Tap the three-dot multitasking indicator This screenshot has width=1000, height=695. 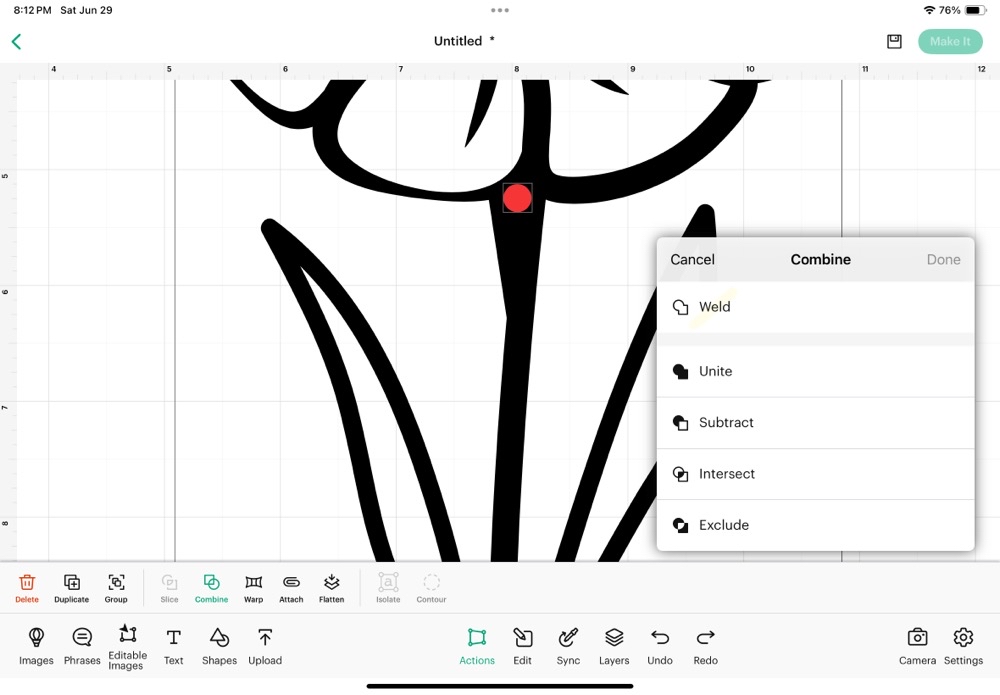click(500, 10)
